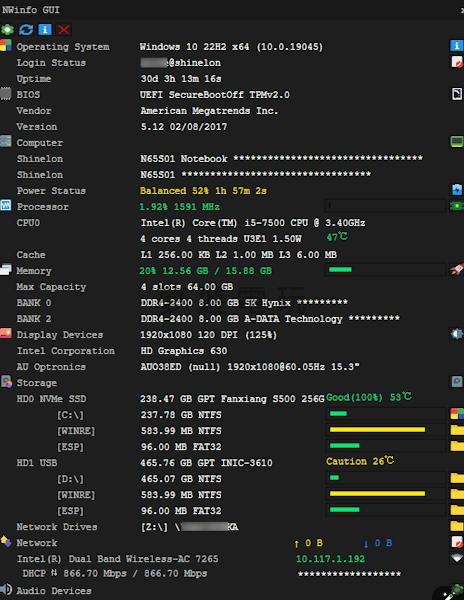Click the D:\ drive usage bar
The image size is (464, 600).
tap(386, 478)
